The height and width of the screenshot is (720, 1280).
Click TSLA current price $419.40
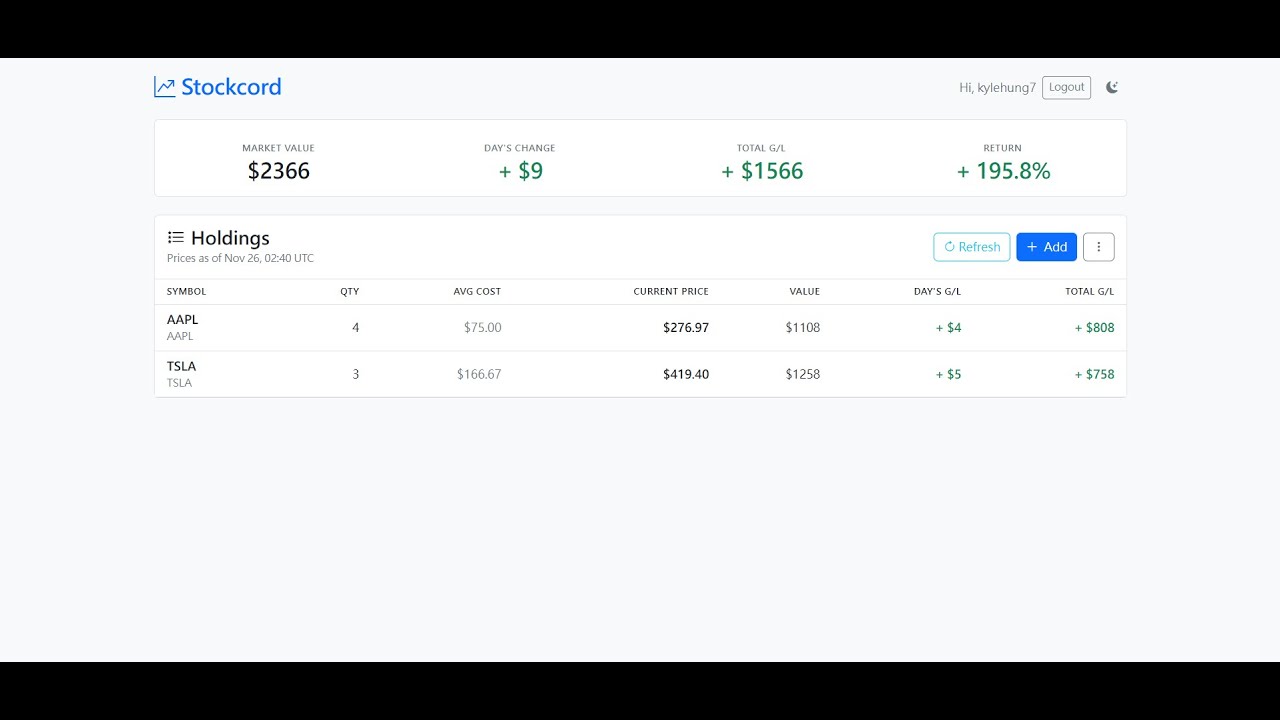pyautogui.click(x=686, y=374)
